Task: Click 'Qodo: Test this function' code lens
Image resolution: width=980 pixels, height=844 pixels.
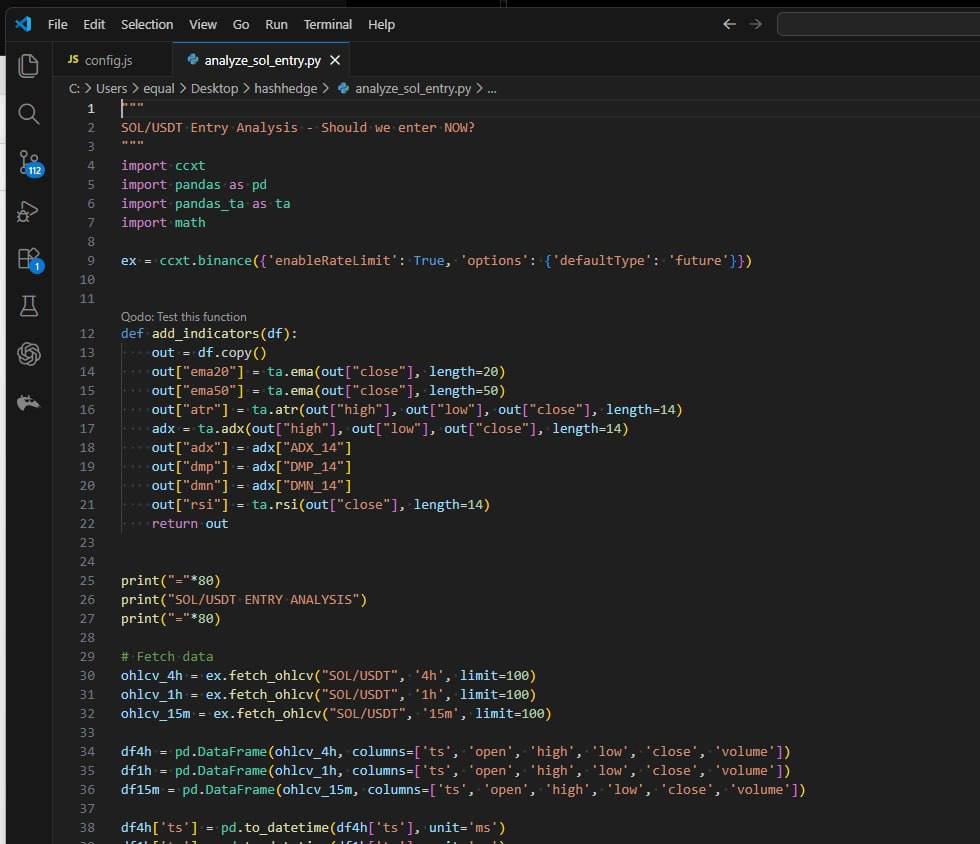Action: pos(184,317)
